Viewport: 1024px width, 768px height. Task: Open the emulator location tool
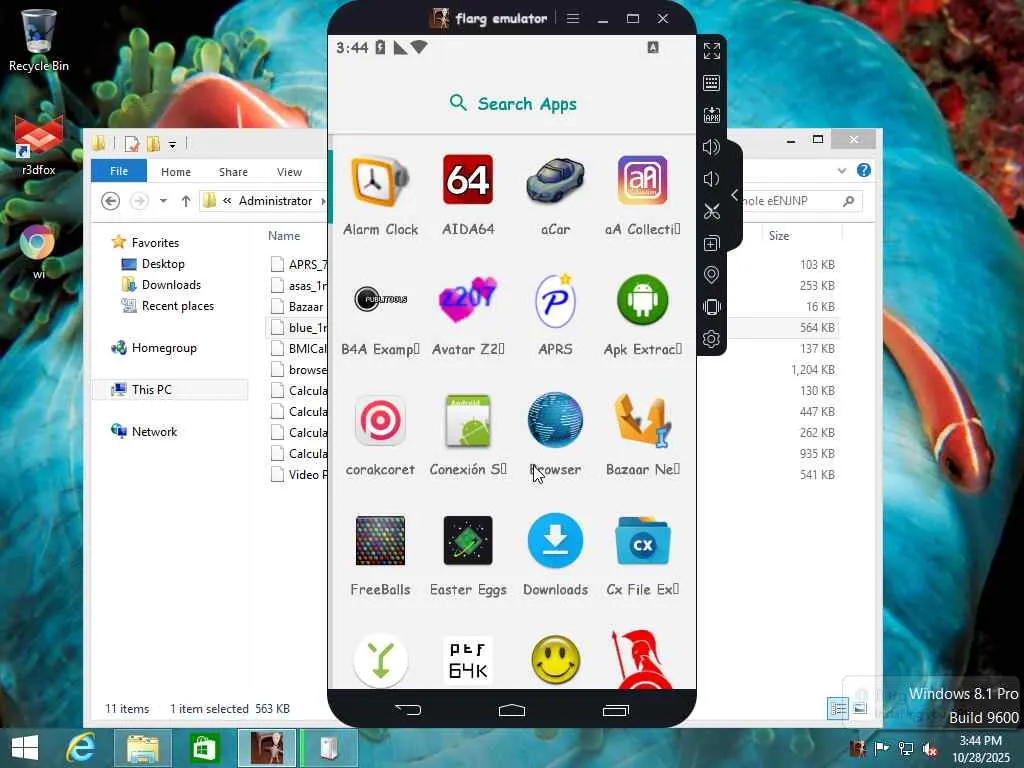[711, 275]
